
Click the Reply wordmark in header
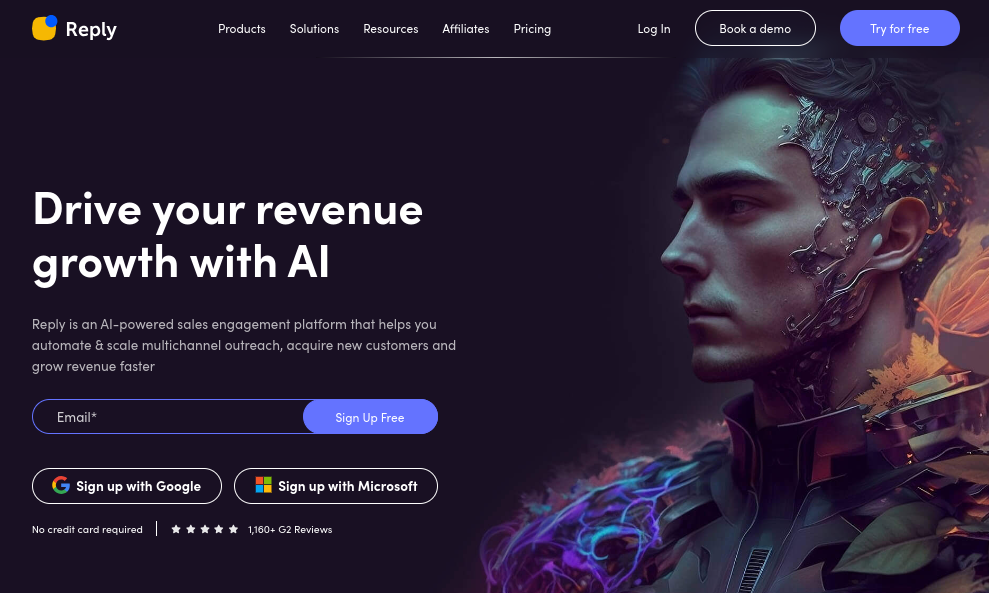tap(91, 30)
